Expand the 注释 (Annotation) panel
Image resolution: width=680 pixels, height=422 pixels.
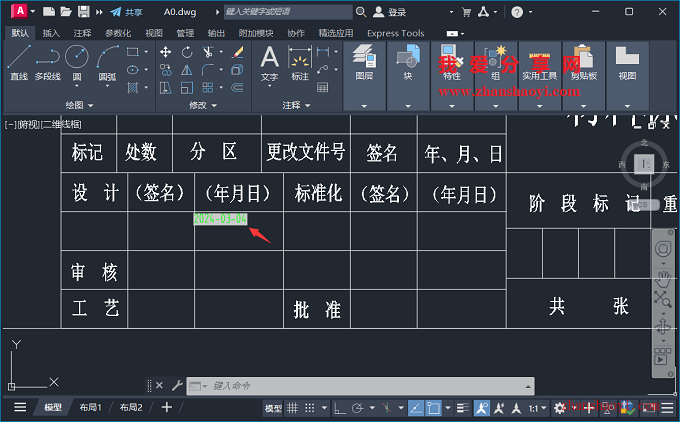pyautogui.click(x=296, y=105)
